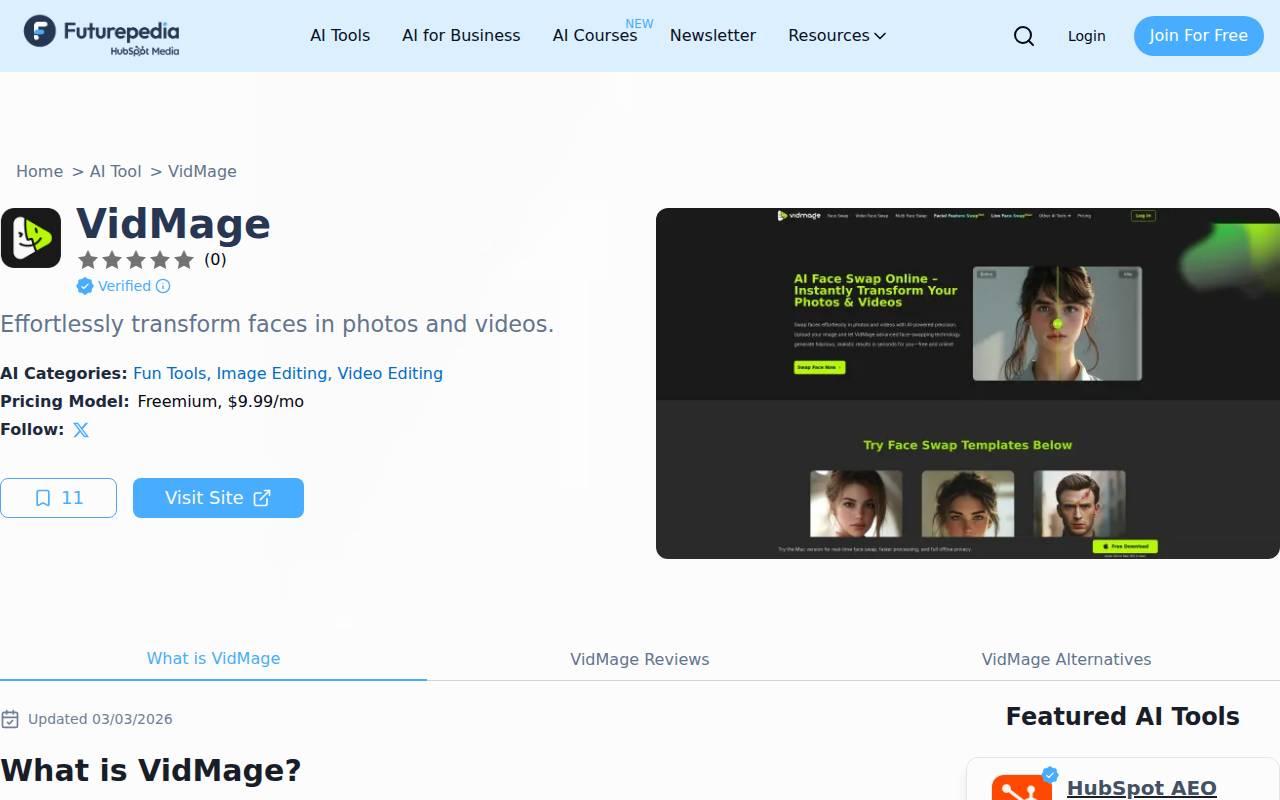The image size is (1280, 800).
Task: Select the What is VidMage tab
Action: tap(213, 659)
